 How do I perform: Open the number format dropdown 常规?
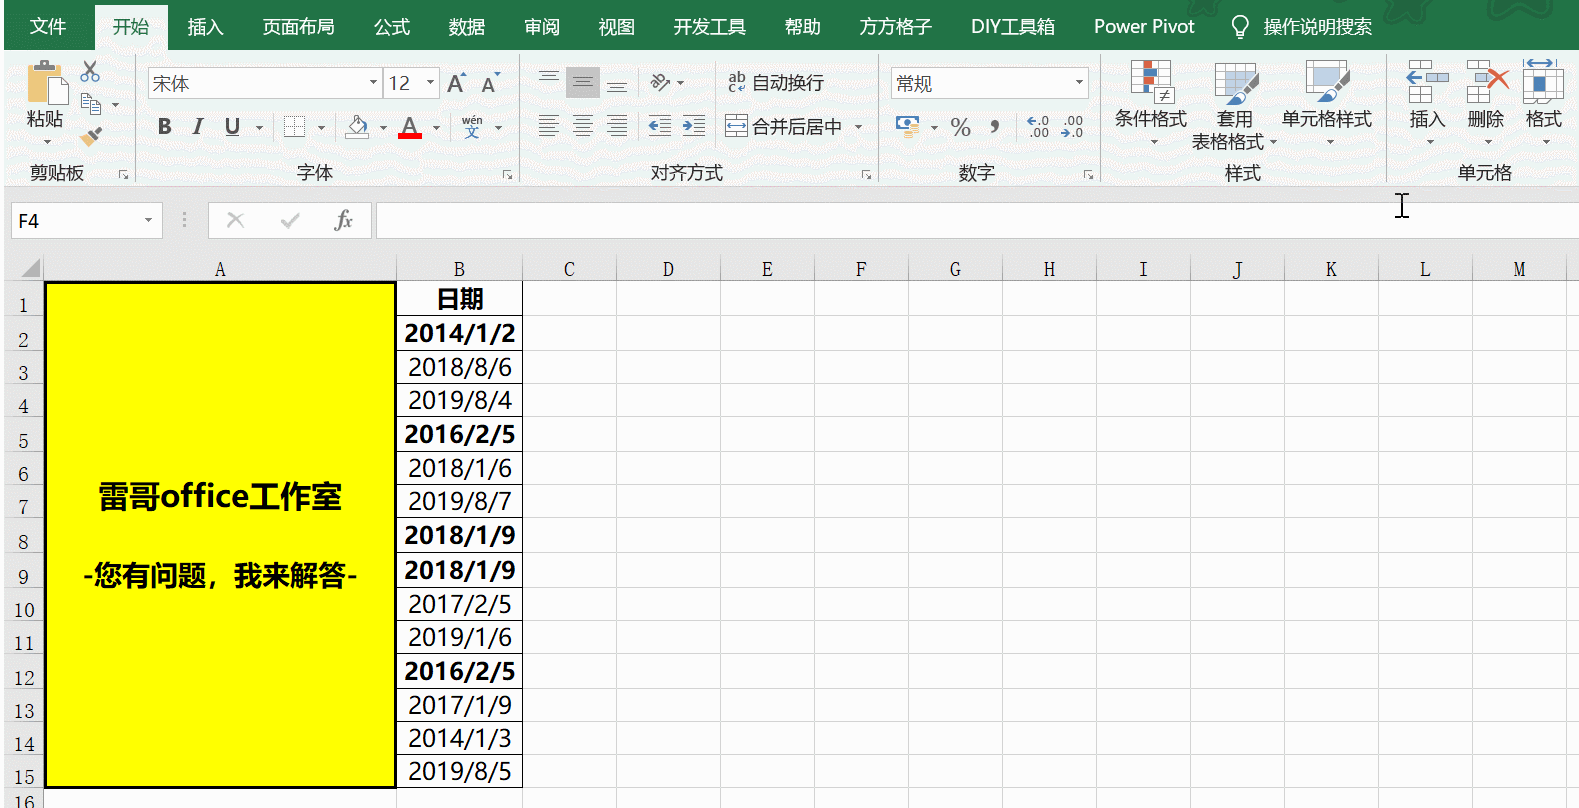click(x=1079, y=83)
